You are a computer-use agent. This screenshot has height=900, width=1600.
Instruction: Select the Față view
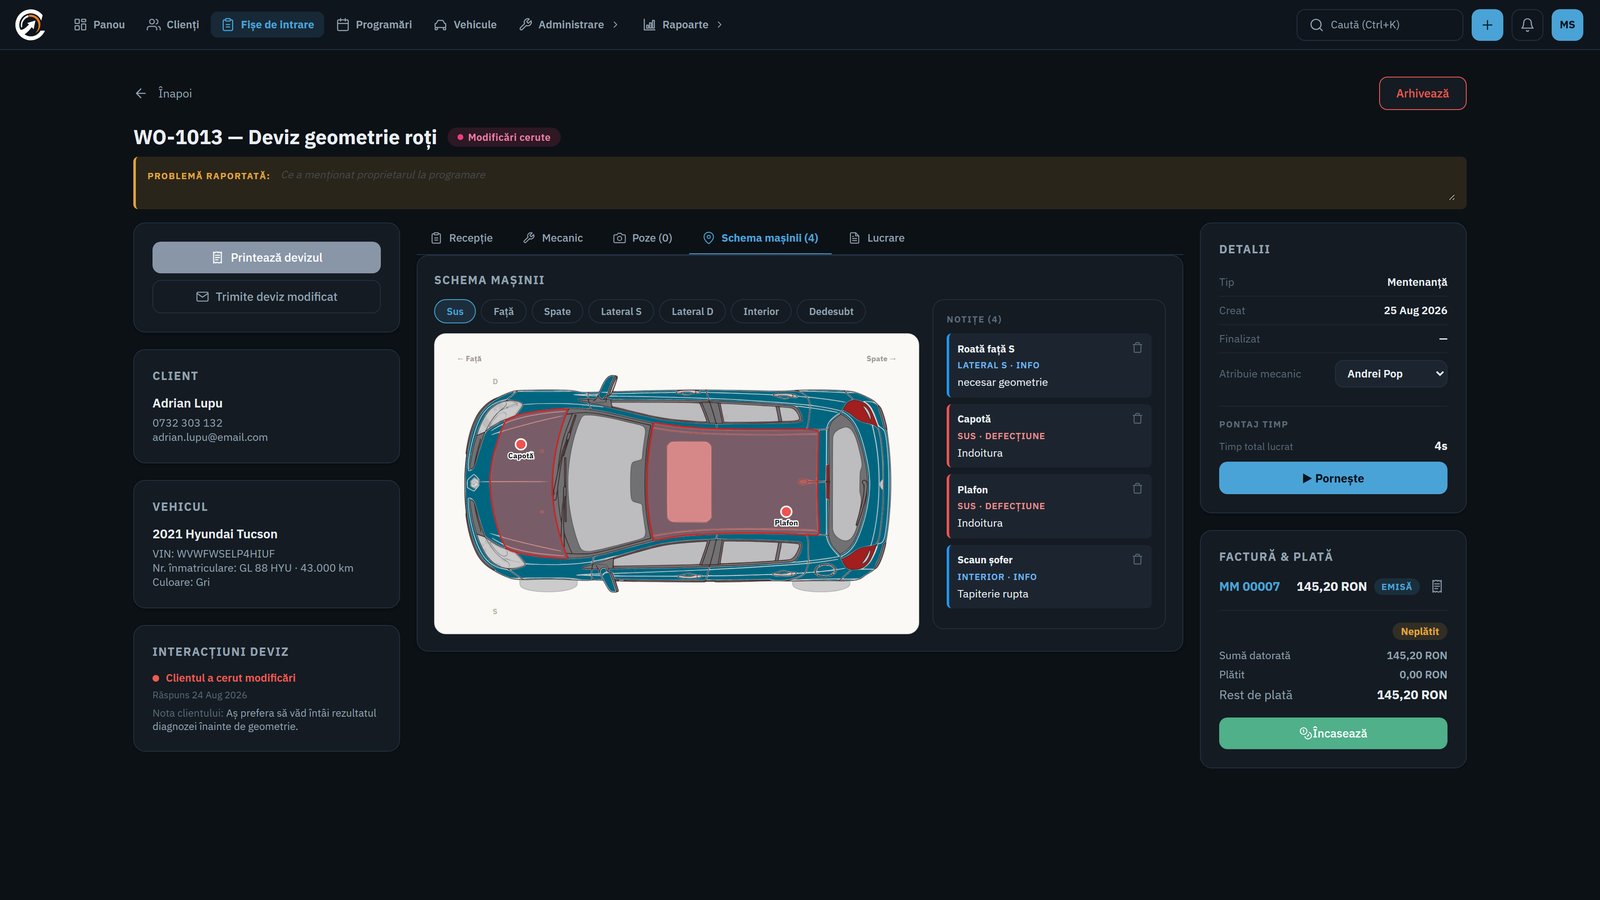coord(504,312)
